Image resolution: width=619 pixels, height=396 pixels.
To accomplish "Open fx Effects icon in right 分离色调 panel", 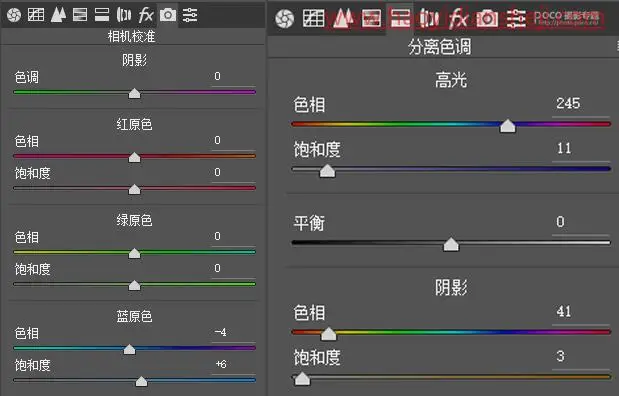I will pos(458,19).
